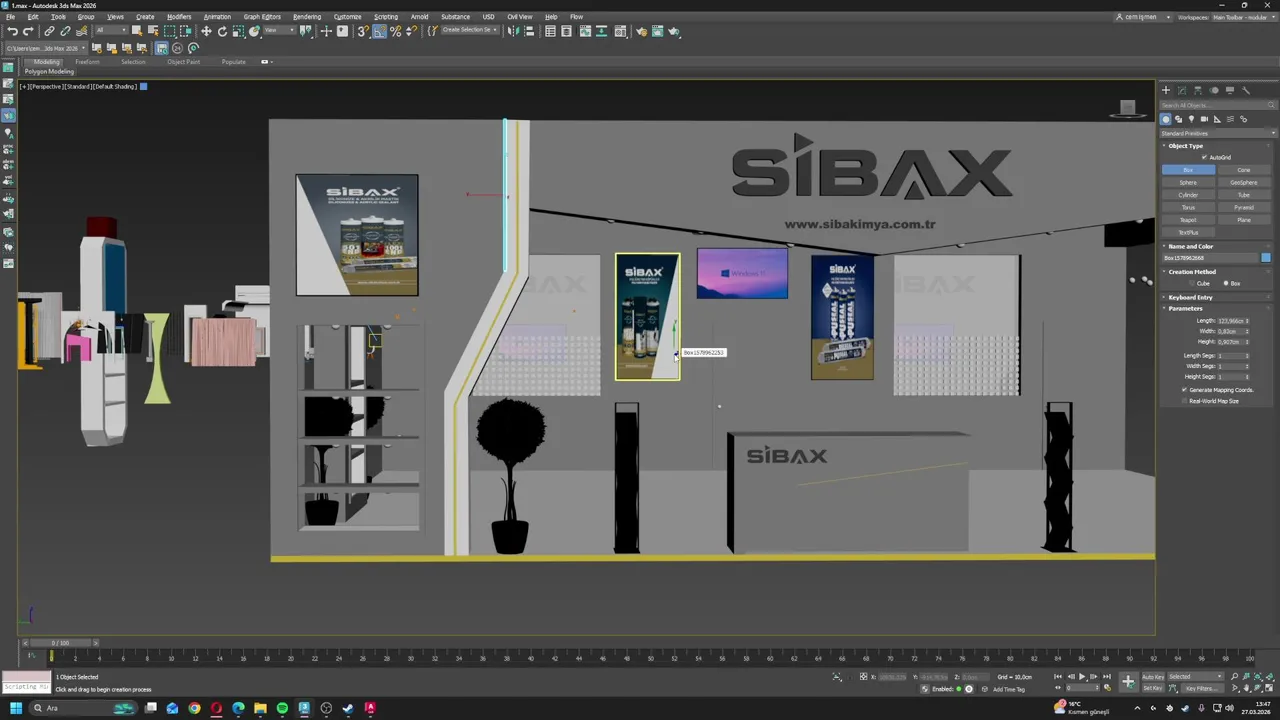Switch to the Freeform ribbon tab
The width and height of the screenshot is (1280, 720).
point(87,62)
